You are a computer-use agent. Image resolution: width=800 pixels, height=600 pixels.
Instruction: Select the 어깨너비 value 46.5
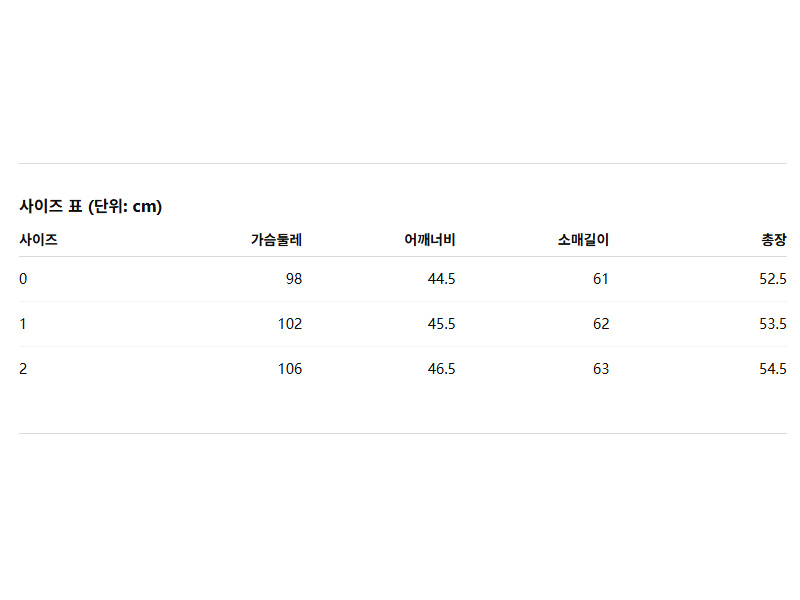click(441, 369)
